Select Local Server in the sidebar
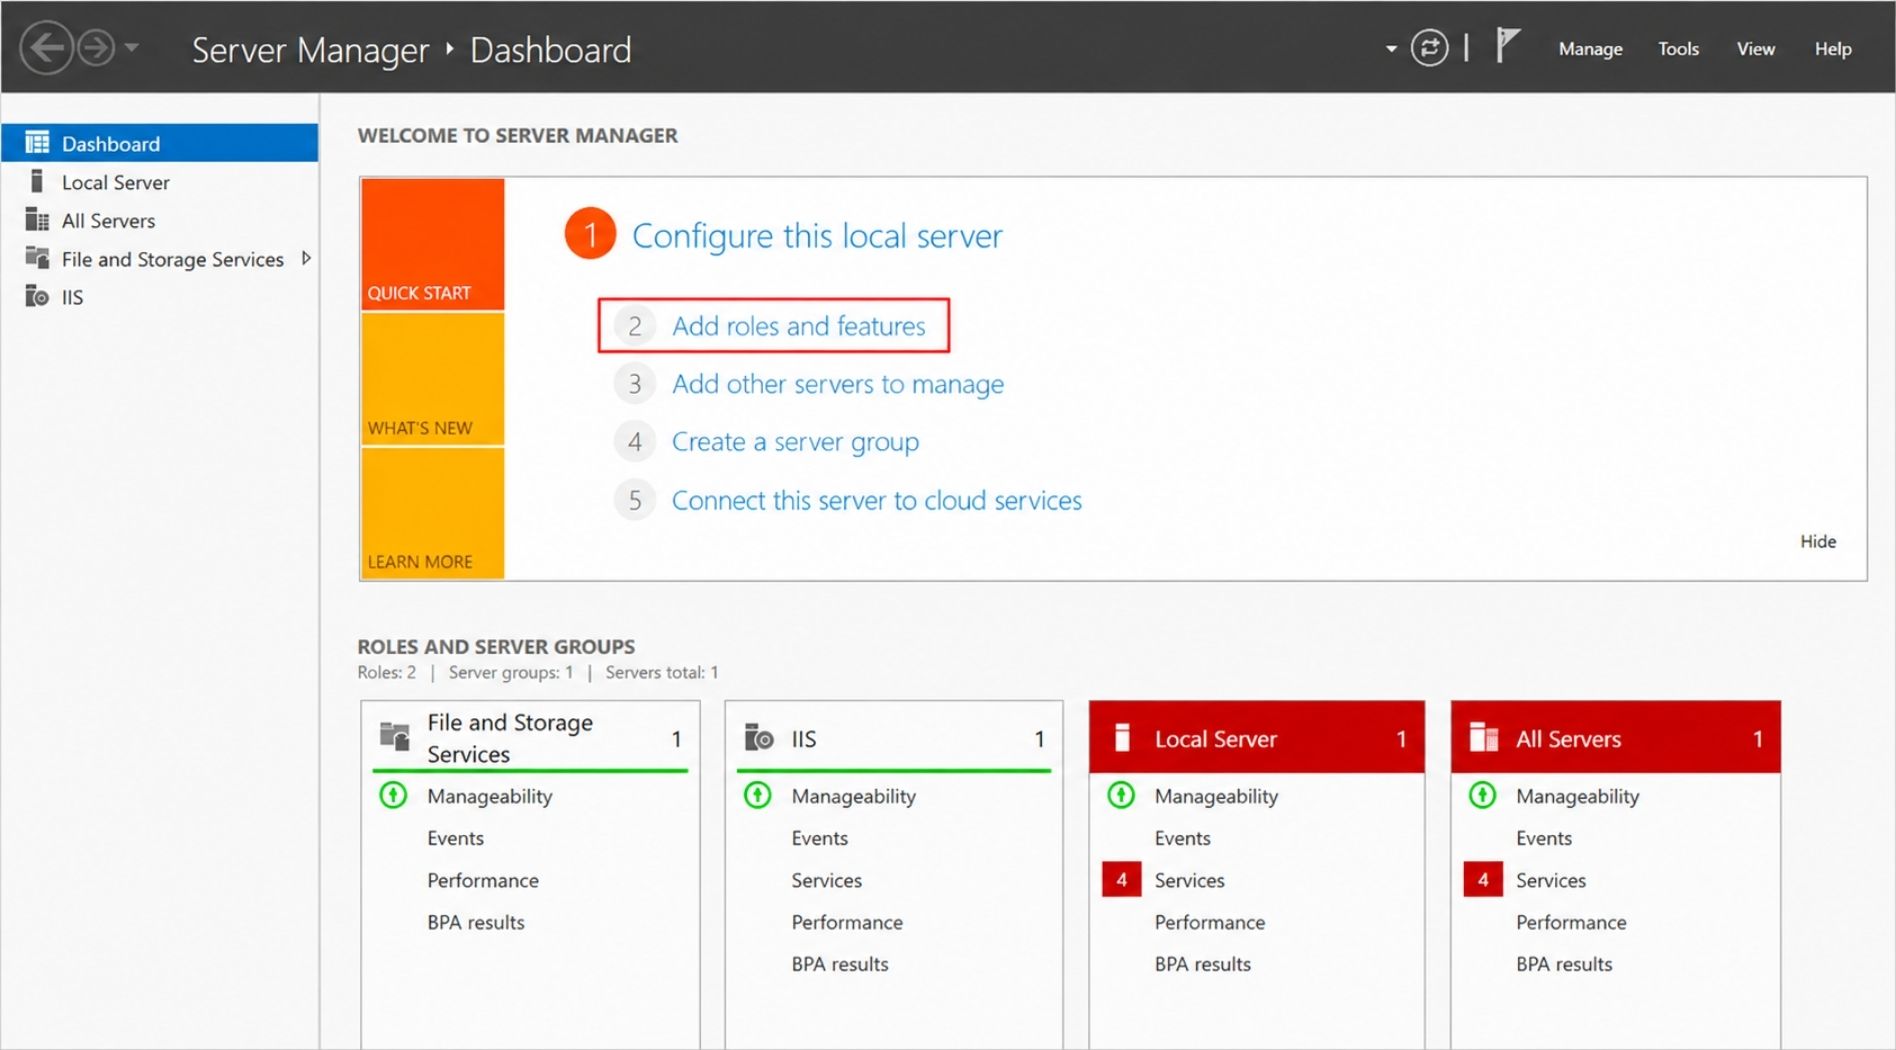Image resolution: width=1896 pixels, height=1050 pixels. pyautogui.click(x=160, y=182)
